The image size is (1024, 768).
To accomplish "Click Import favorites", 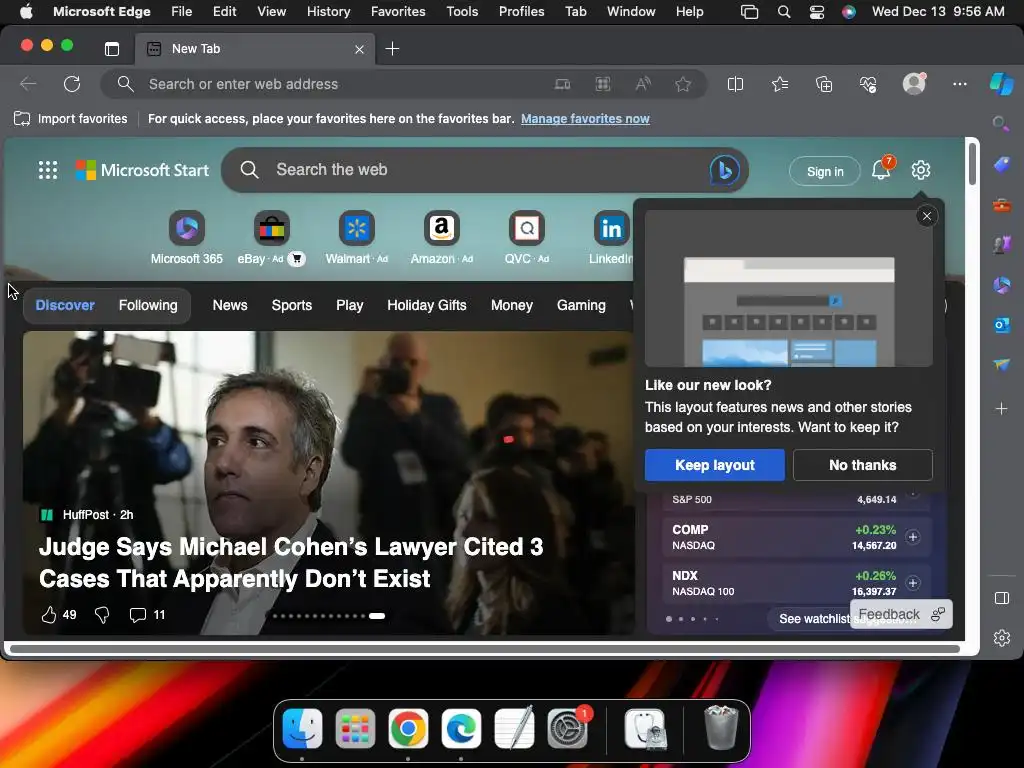I will [x=71, y=119].
